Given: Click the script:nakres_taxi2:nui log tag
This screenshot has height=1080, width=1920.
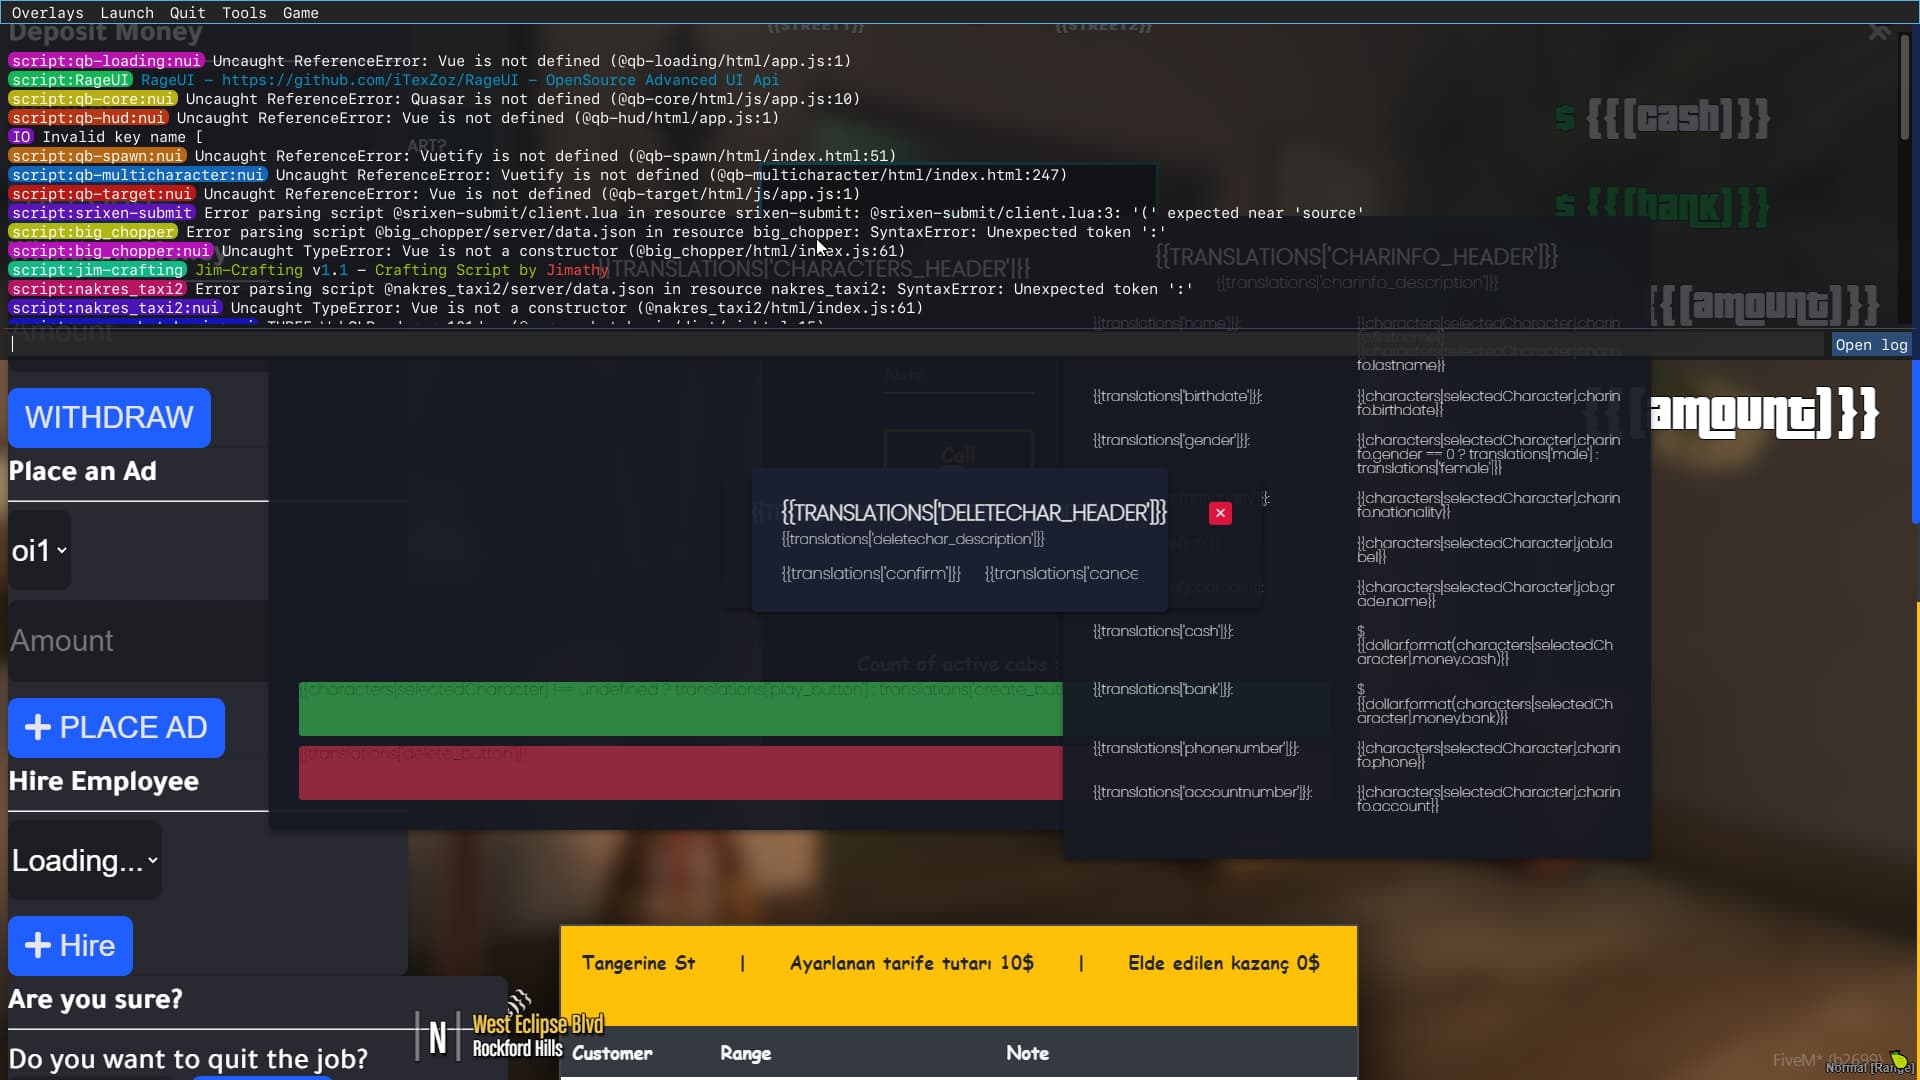Looking at the screenshot, I should 115,308.
